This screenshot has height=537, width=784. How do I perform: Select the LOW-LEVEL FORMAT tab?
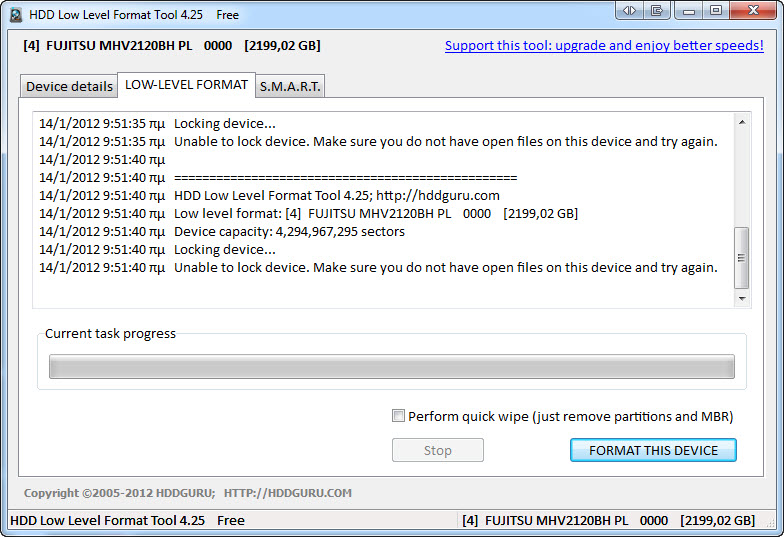click(186, 85)
